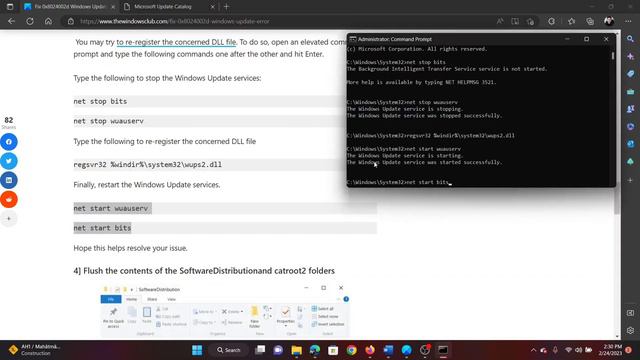Open the re-register the concerned DLL file link
The height and width of the screenshot is (360, 640).
tap(176, 42)
